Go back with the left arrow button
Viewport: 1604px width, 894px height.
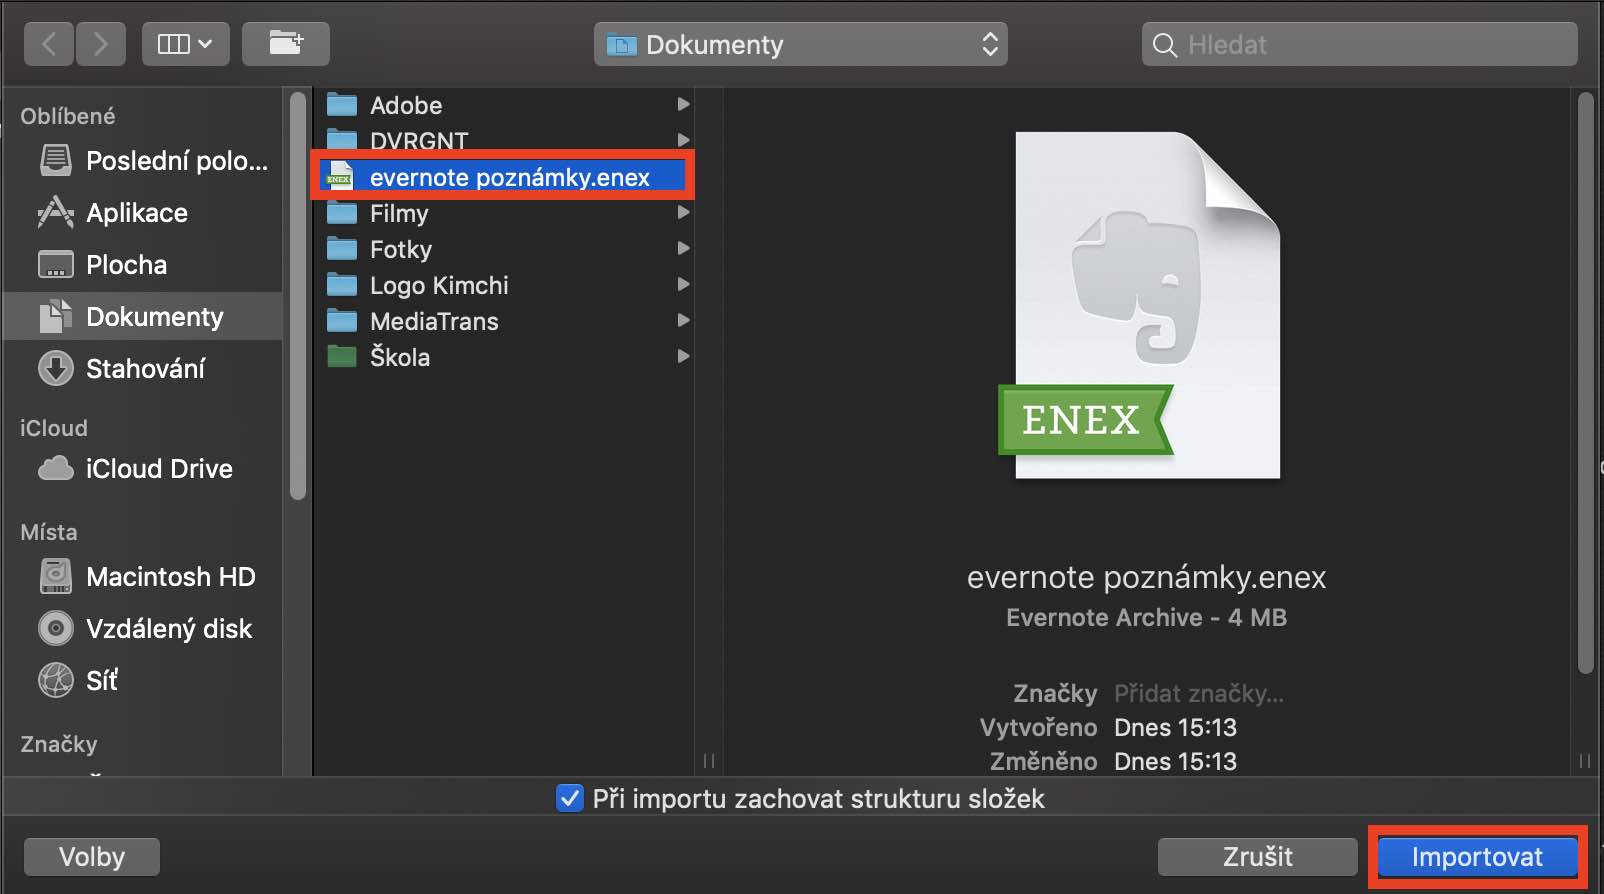[49, 44]
